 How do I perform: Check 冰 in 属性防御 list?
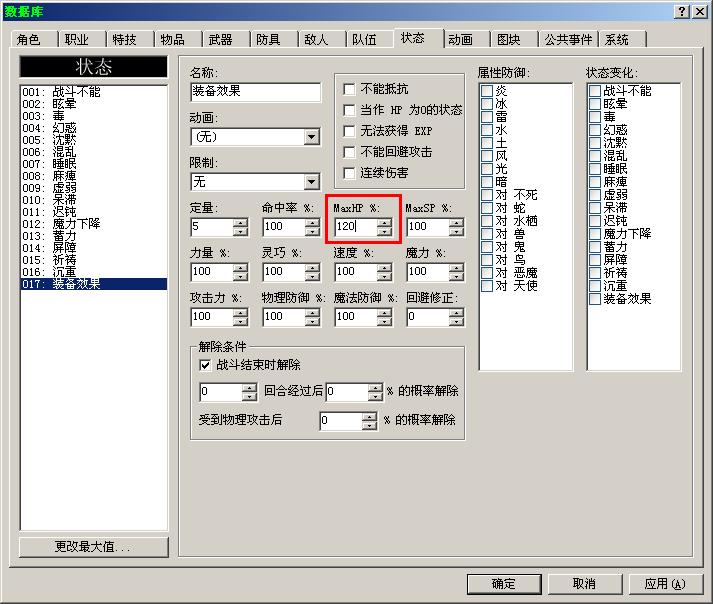pos(487,104)
